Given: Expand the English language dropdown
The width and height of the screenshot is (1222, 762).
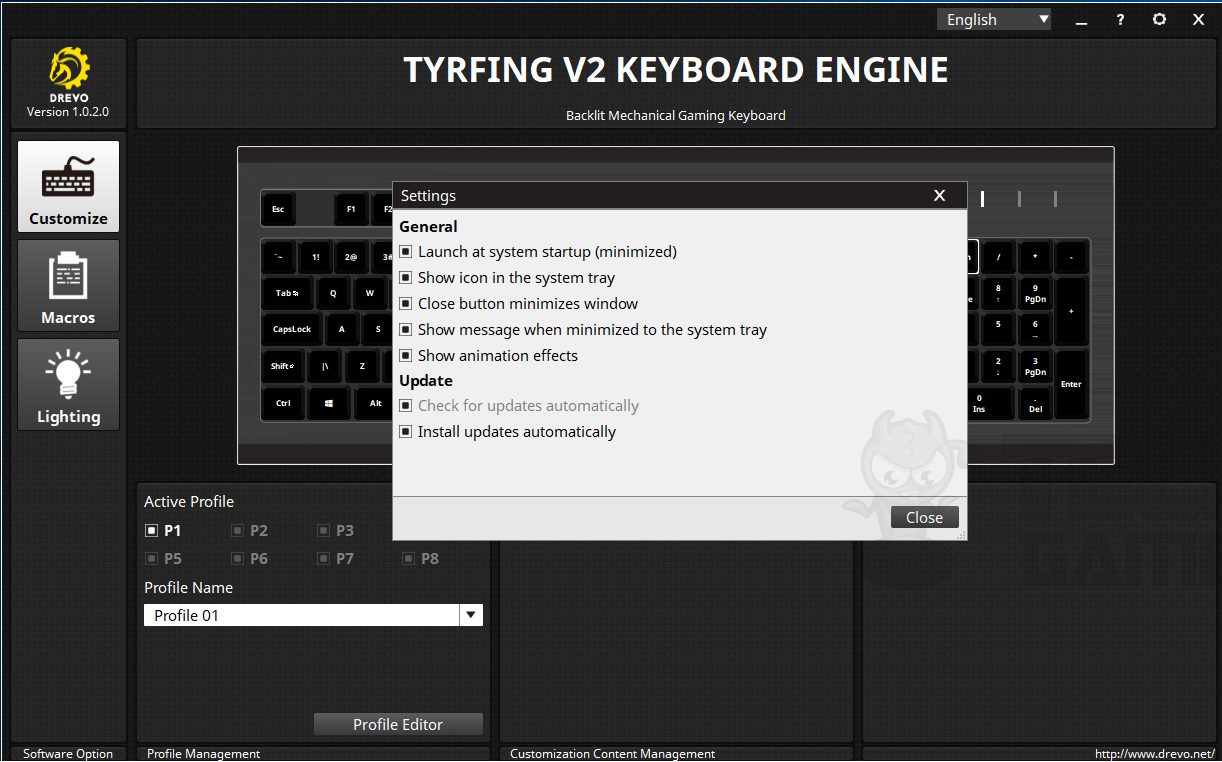Looking at the screenshot, I should pyautogui.click(x=994, y=19).
